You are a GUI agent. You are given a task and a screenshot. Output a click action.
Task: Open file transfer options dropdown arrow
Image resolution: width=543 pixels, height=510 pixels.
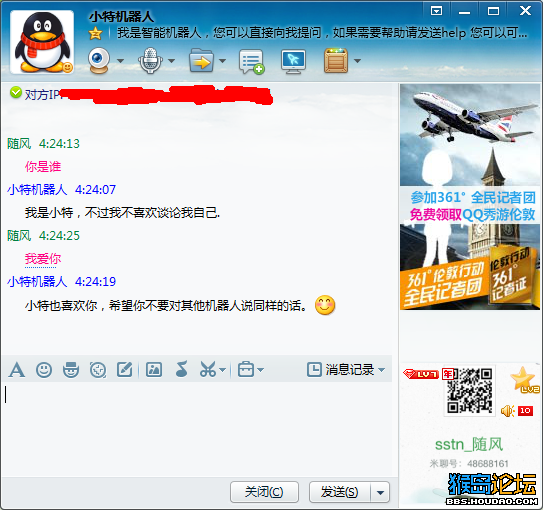[x=222, y=61]
